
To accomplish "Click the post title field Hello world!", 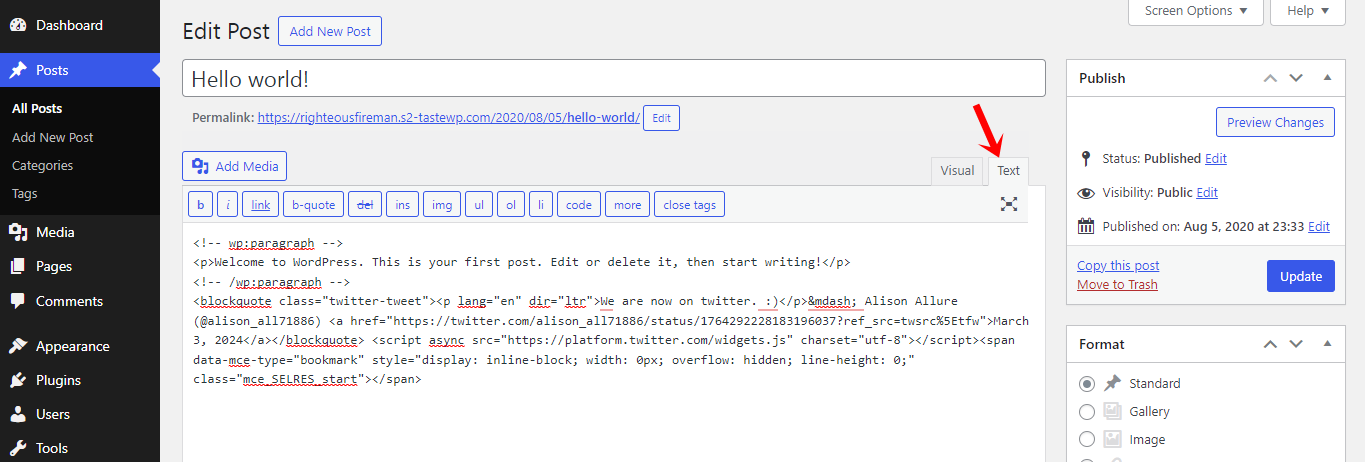I will 614,79.
